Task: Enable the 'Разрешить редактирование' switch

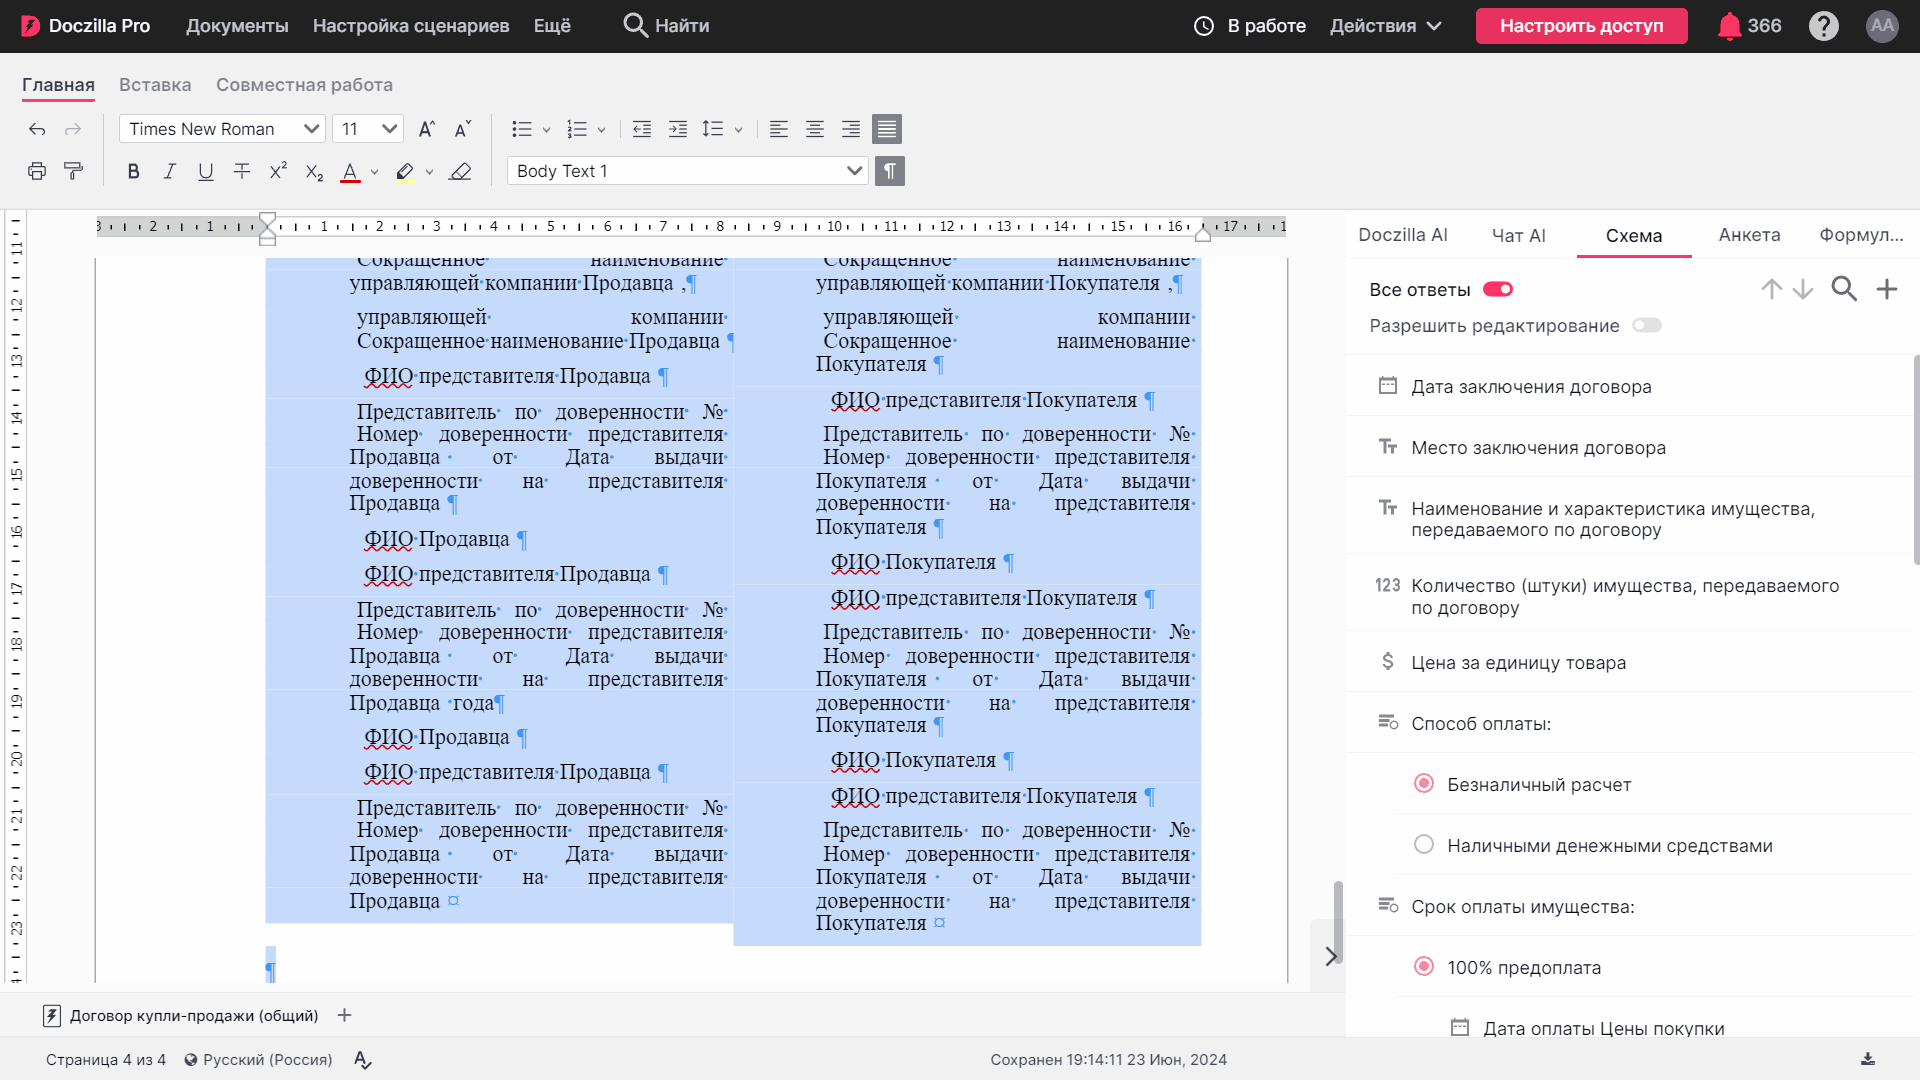Action: coord(1647,325)
